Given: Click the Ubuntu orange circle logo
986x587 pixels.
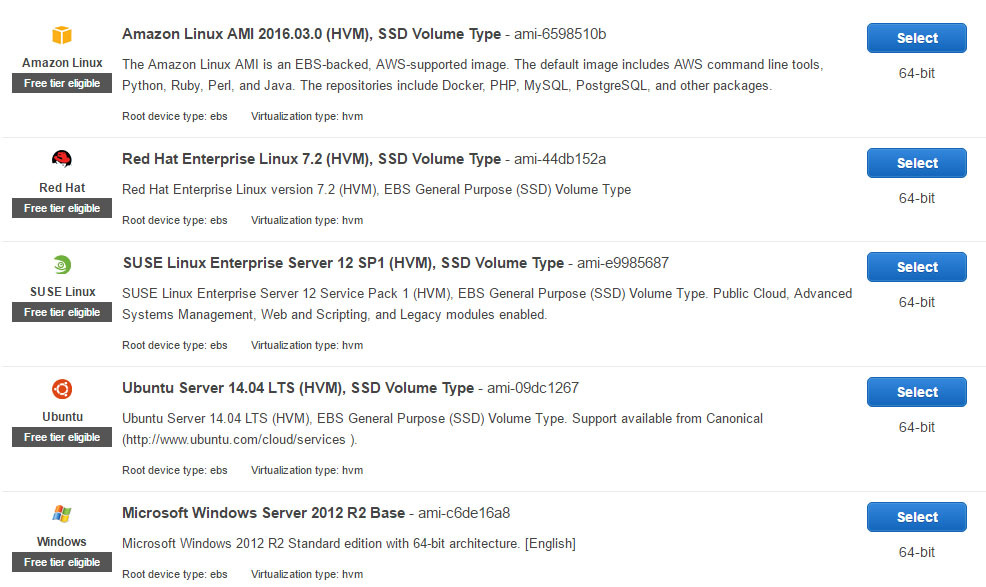Looking at the screenshot, I should tap(62, 389).
